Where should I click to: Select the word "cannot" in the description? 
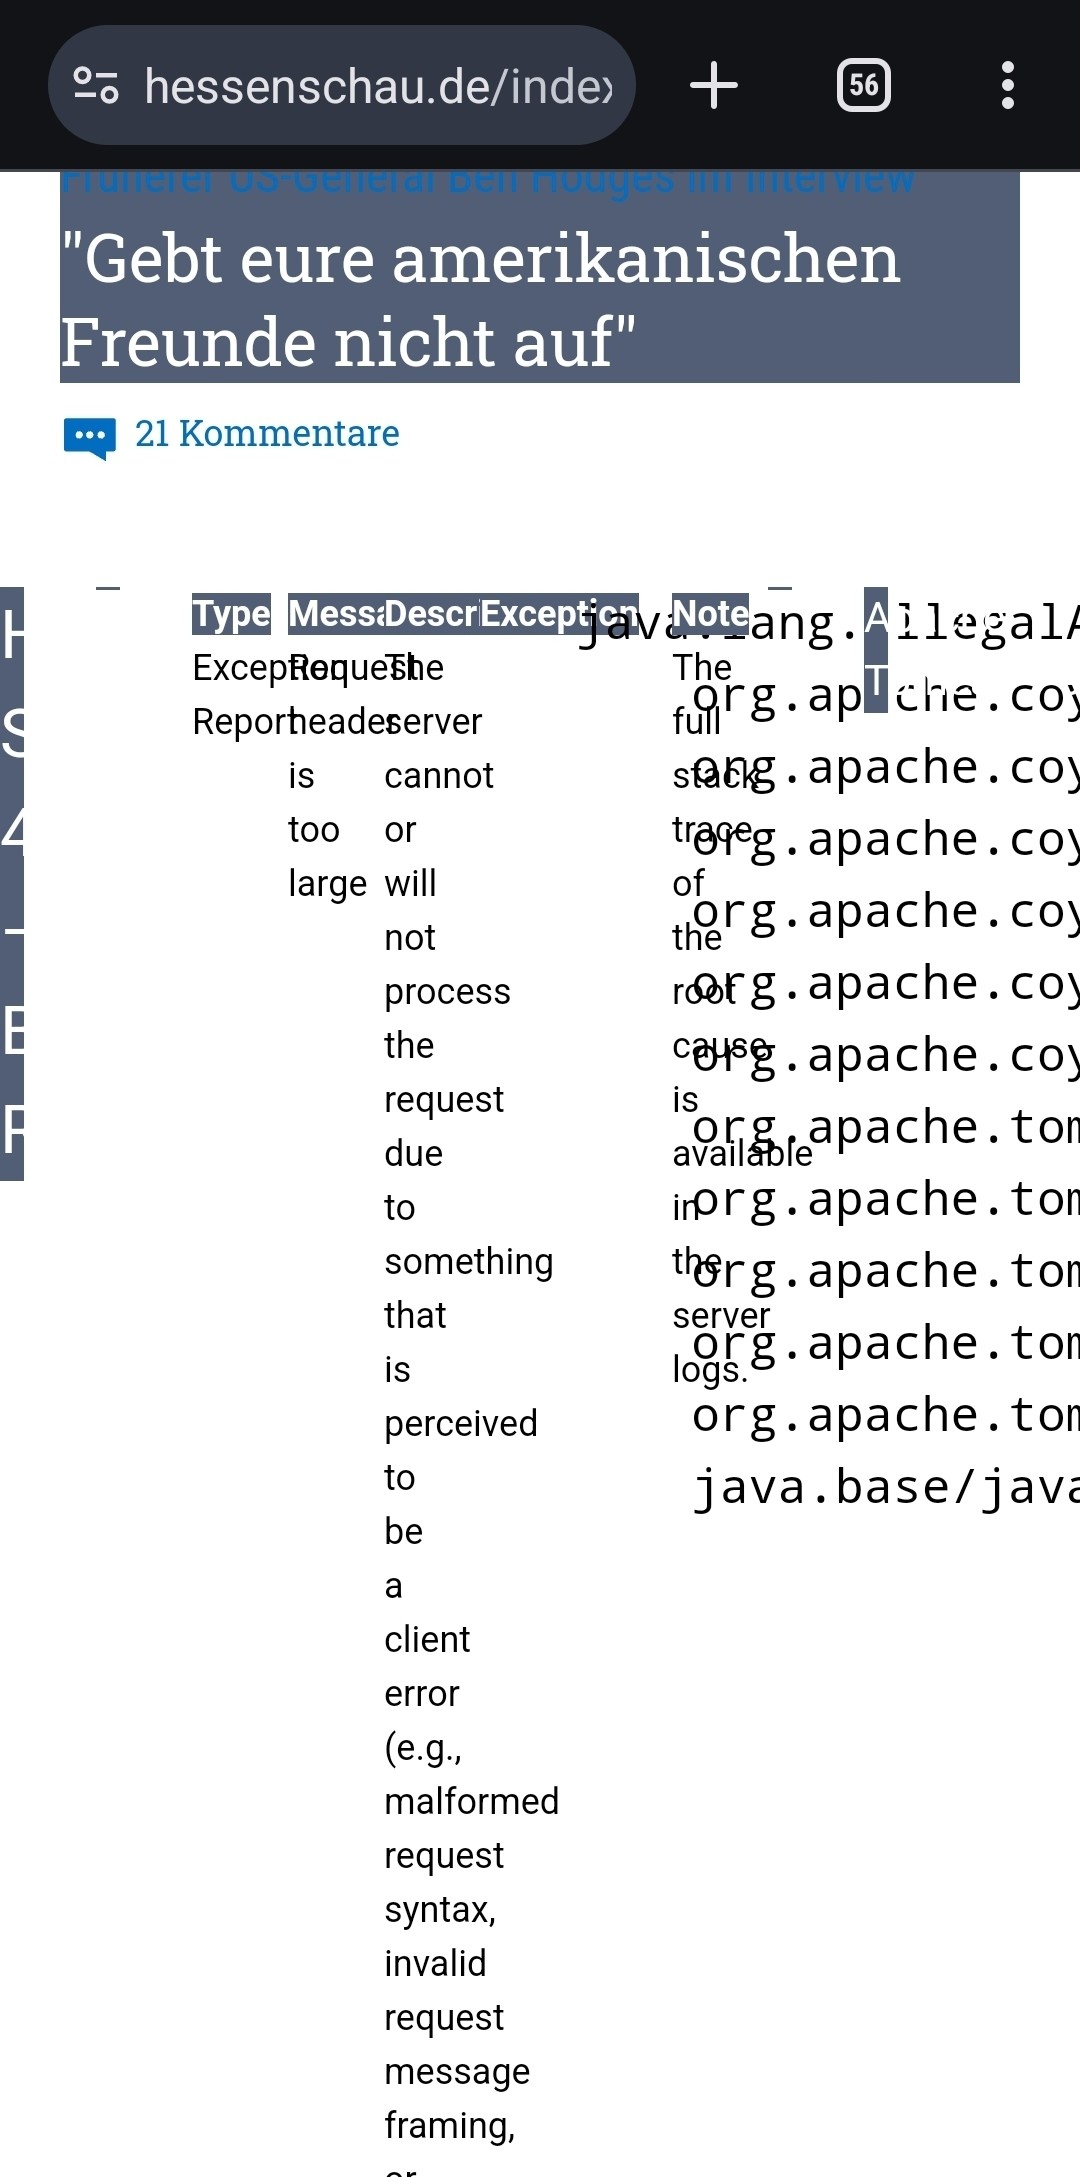pos(439,776)
